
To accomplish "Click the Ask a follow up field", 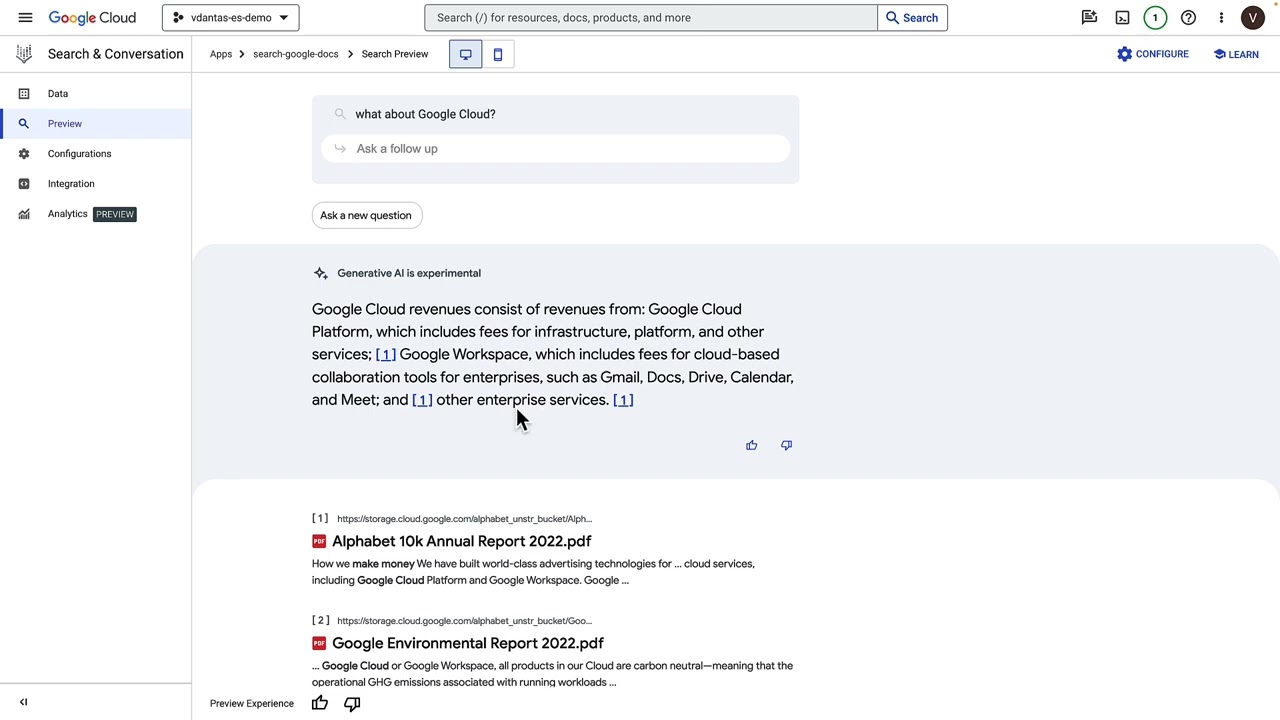I will coord(555,148).
